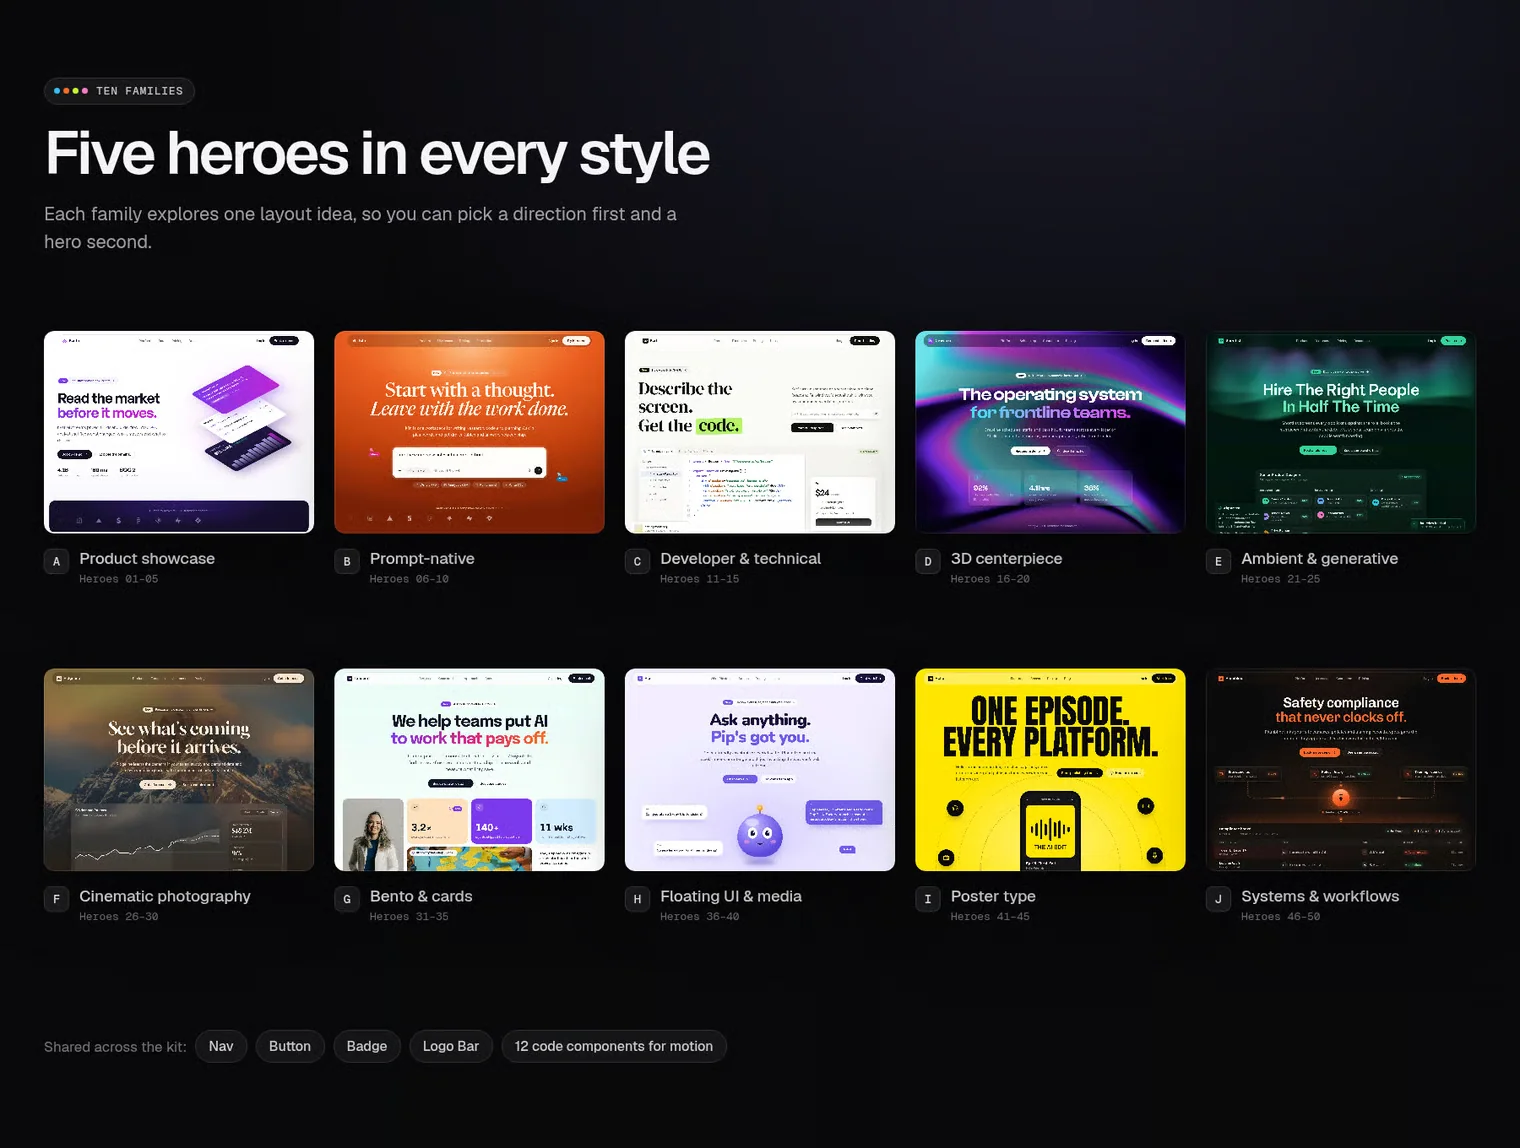1520x1148 pixels.
Task: Click the letter I family badge
Action: click(x=928, y=899)
